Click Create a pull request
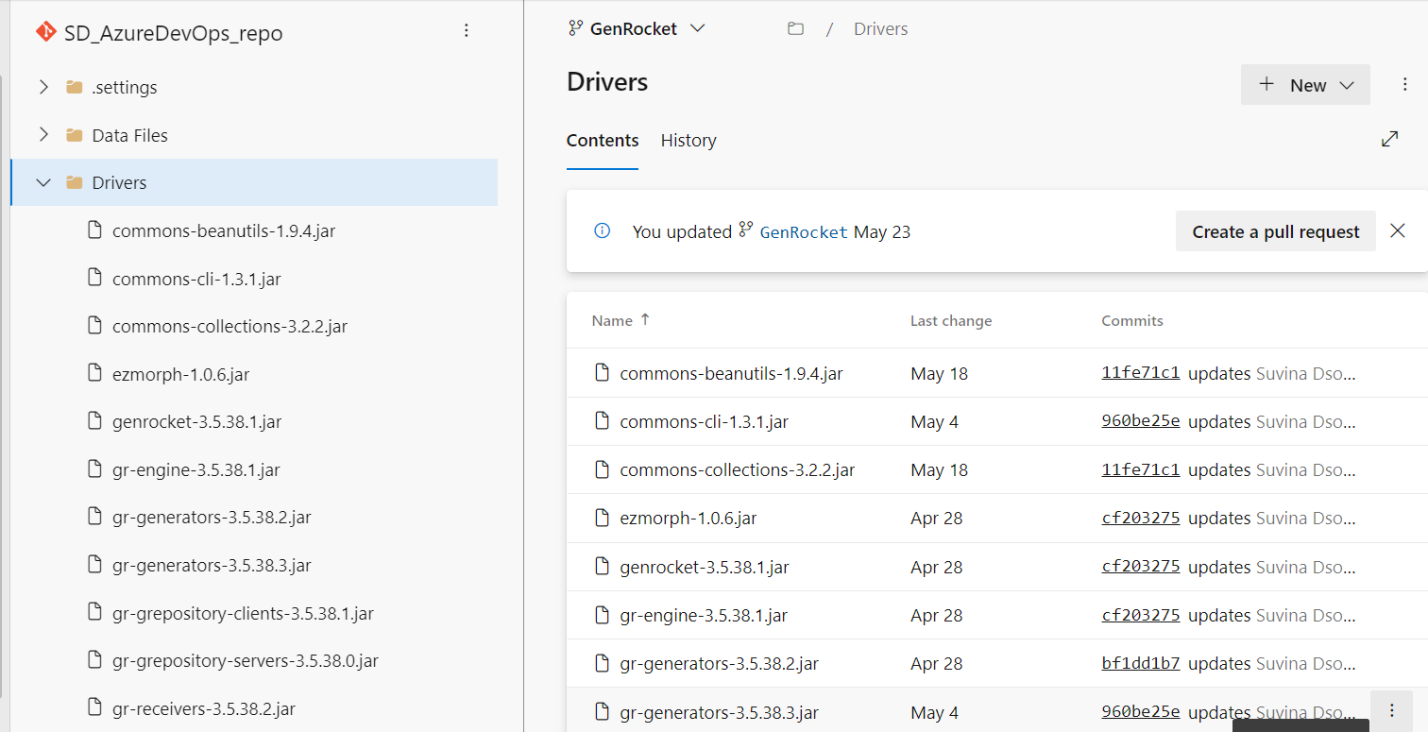The image size is (1428, 732). coord(1276,232)
